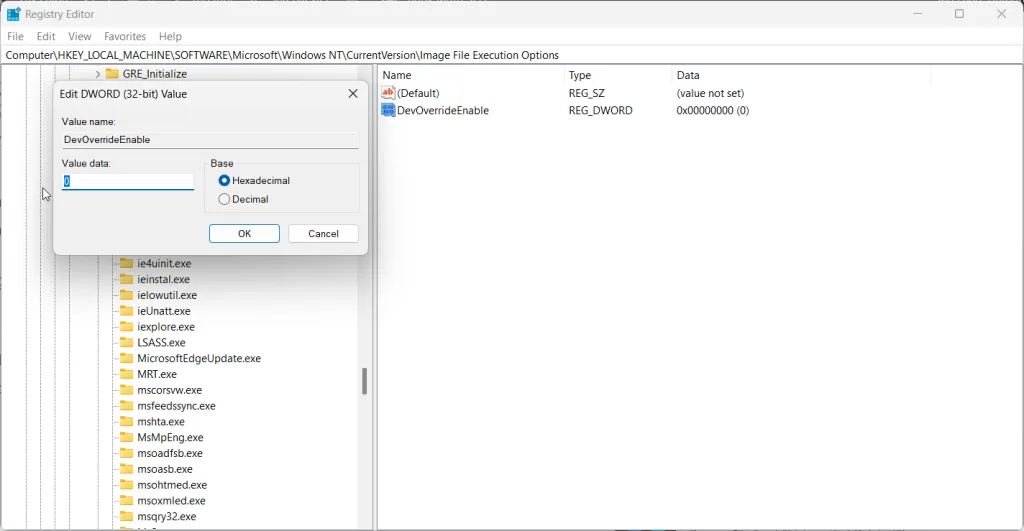Click the REG_DWORD type cell
Screen dimensions: 1024x531
600,111
